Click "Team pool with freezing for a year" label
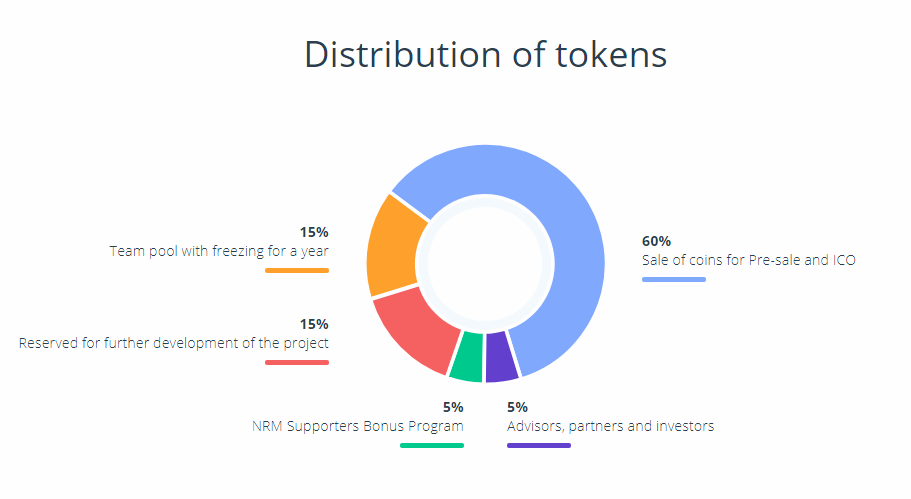 pos(219,251)
